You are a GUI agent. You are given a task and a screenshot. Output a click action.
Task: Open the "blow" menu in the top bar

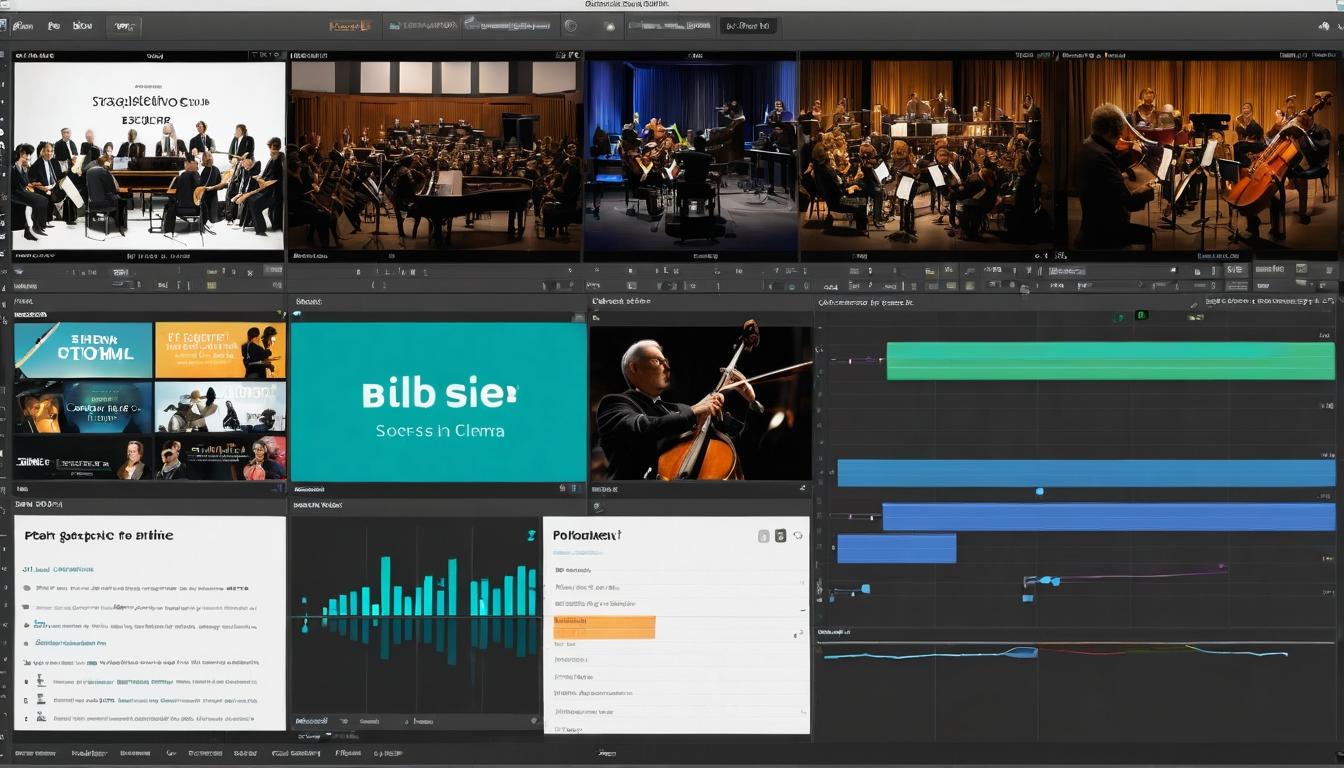pos(82,26)
